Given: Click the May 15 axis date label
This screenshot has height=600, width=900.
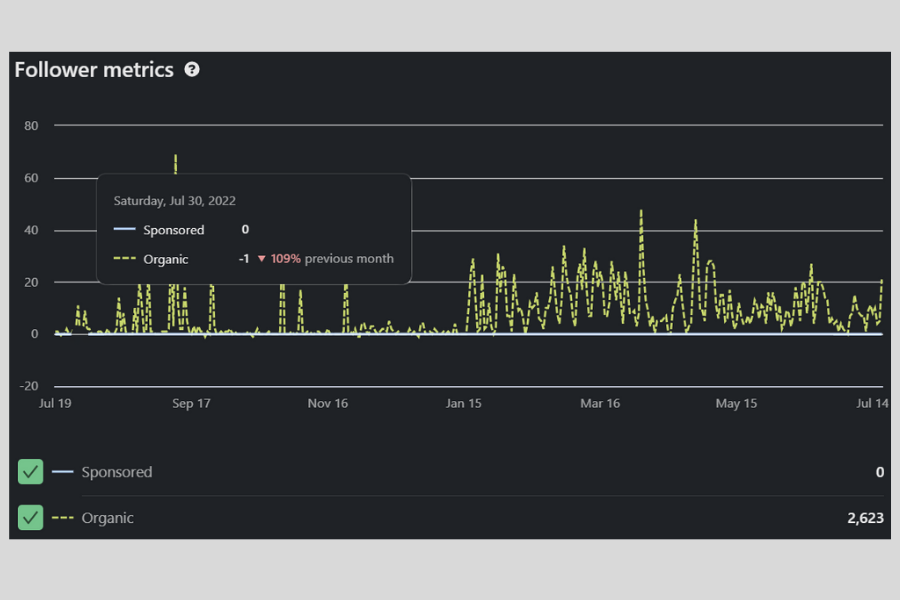Looking at the screenshot, I should (736, 404).
